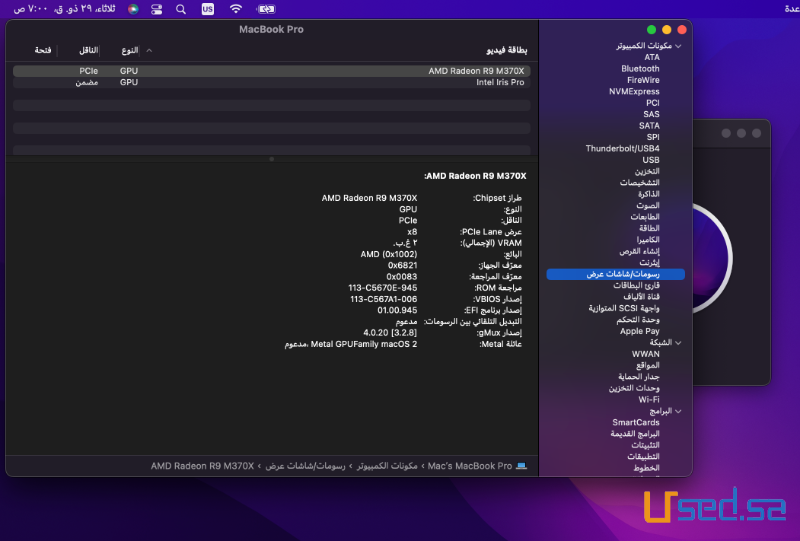The height and width of the screenshot is (541, 800).
Task: Select SPI in the sidebar
Action: 653,137
